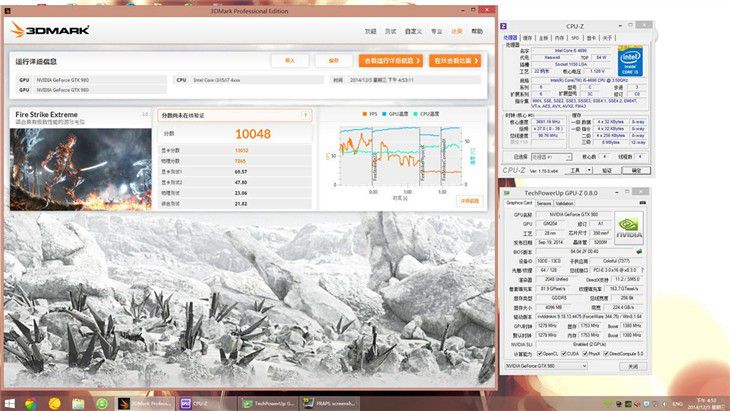Image resolution: width=730 pixels, height=411 pixels.
Task: Open the 关于 tab in CPU-Z
Action: [607, 38]
